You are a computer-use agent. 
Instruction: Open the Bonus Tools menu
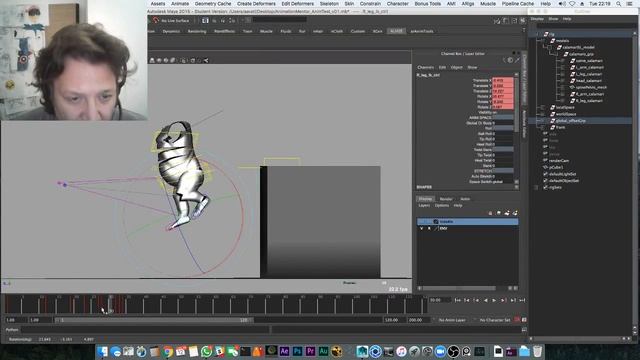point(427,3)
